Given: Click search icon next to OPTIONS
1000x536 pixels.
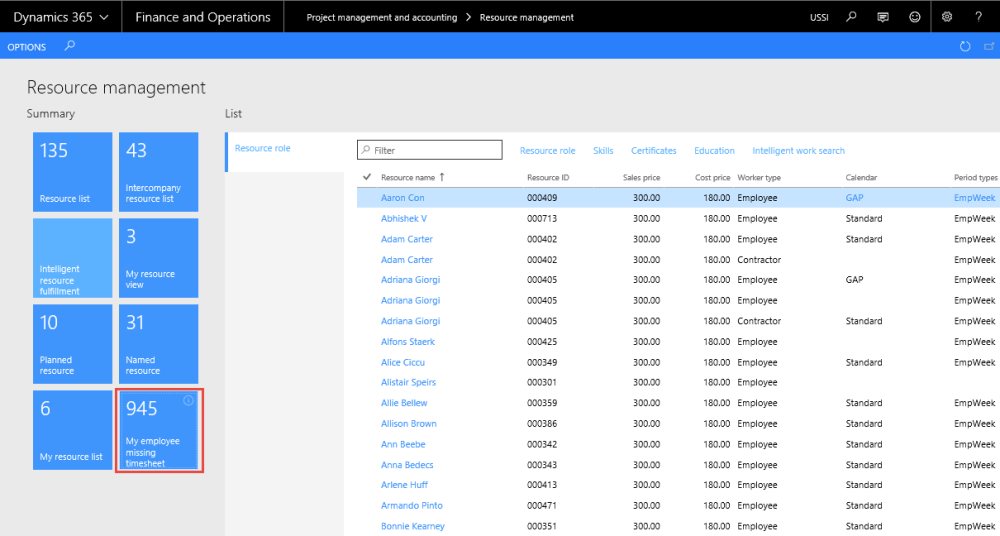Looking at the screenshot, I should click(69, 46).
